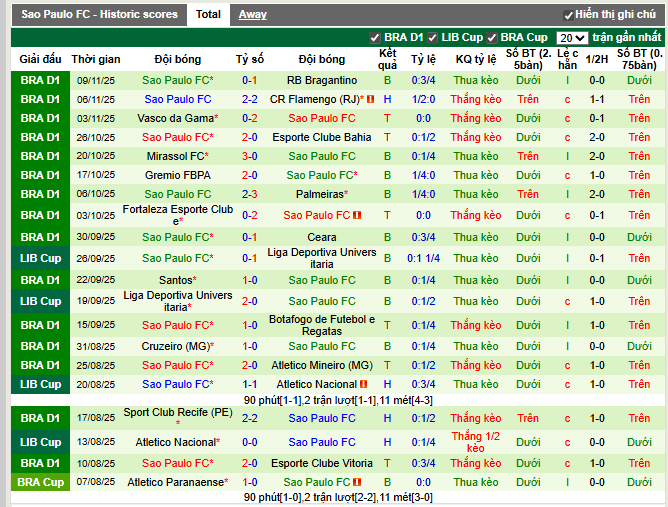This screenshot has width=668, height=507.
Task: Open Mirassol FC team link
Action: tap(175, 156)
